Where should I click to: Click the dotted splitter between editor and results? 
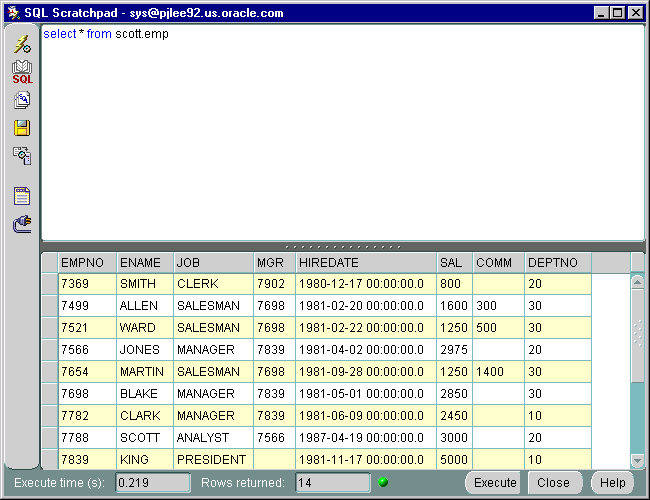point(342,246)
